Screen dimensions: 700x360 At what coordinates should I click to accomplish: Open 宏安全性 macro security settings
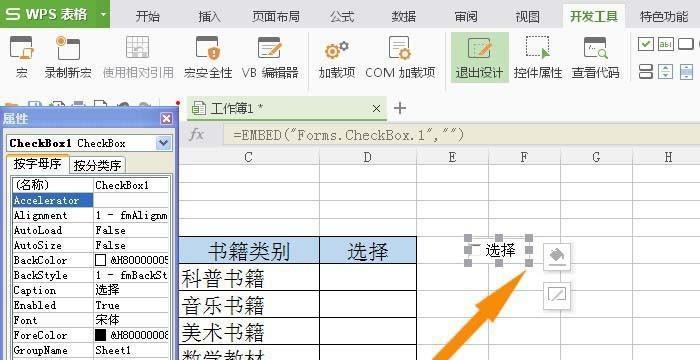point(208,58)
